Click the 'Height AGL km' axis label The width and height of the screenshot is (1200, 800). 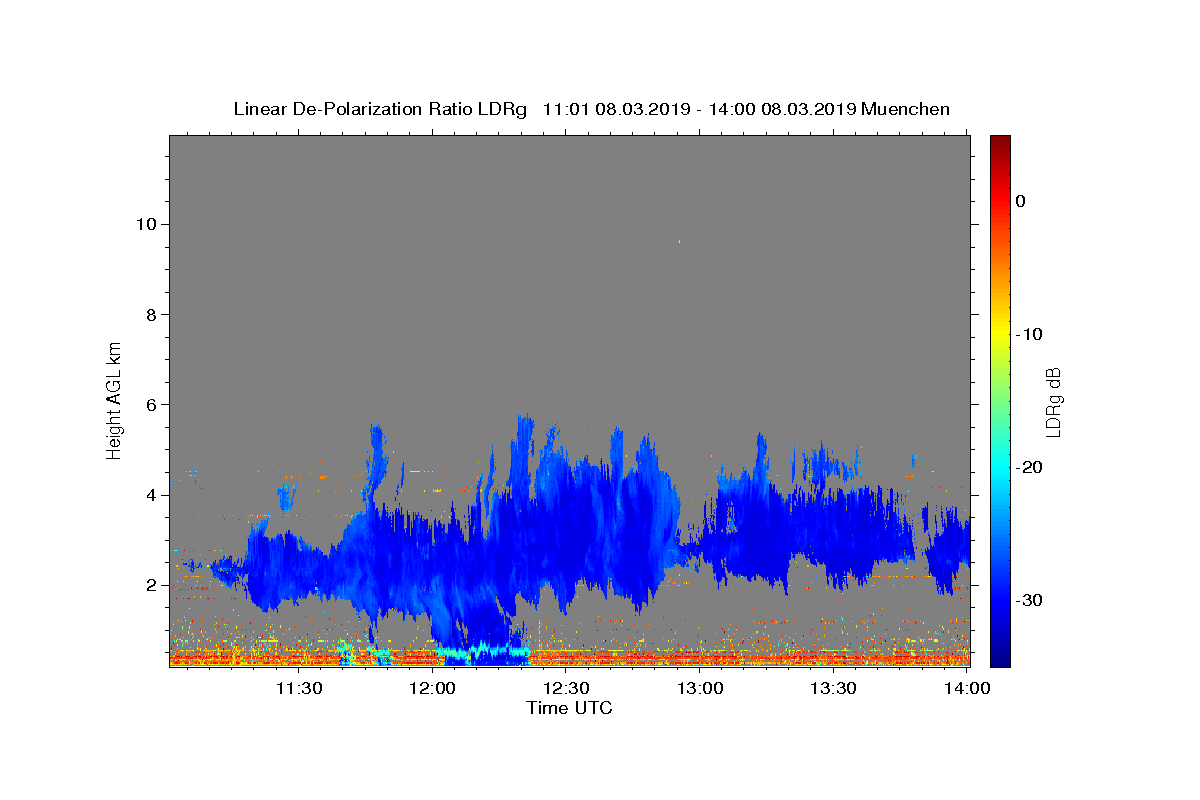[114, 400]
